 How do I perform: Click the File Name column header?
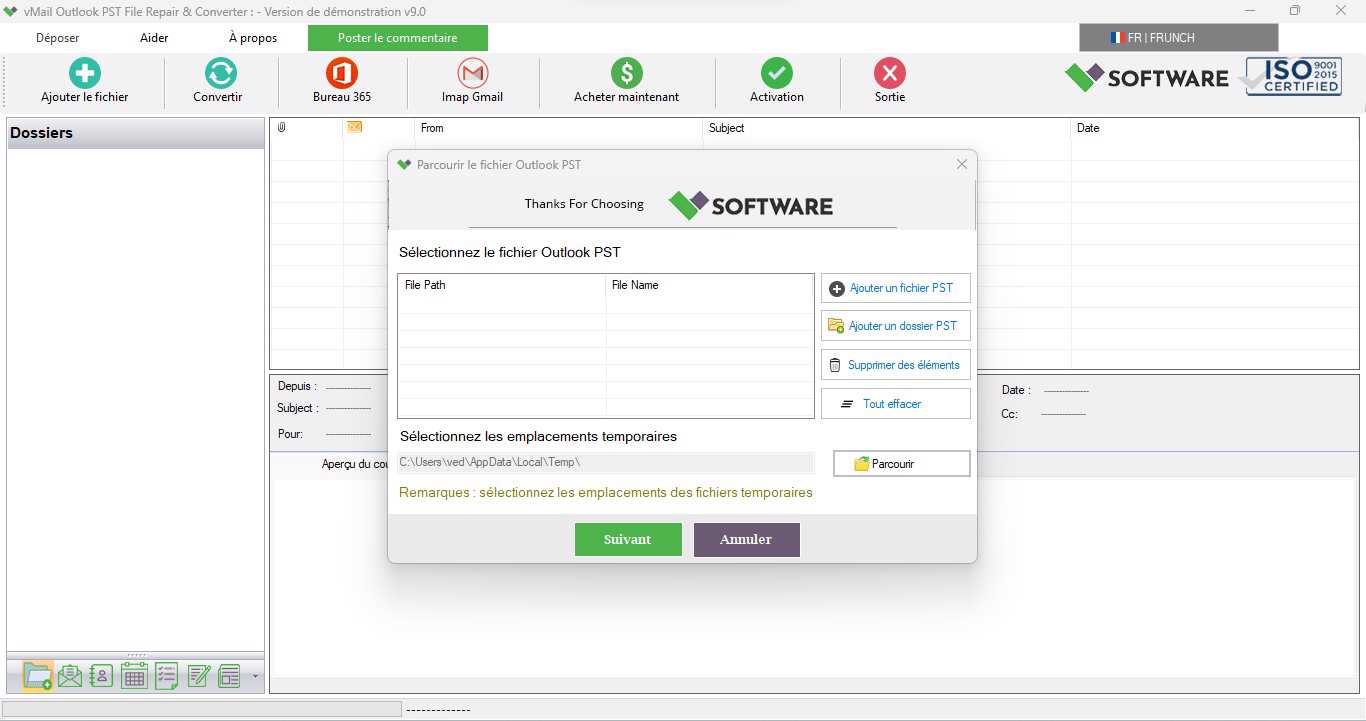pos(710,285)
